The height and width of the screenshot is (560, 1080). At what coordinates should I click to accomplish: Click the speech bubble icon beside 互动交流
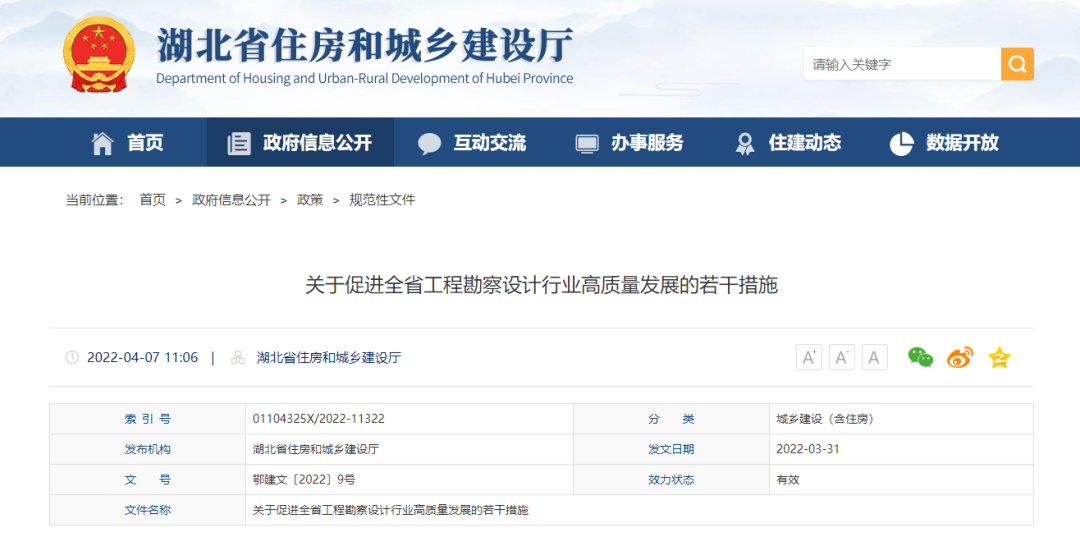[x=429, y=143]
